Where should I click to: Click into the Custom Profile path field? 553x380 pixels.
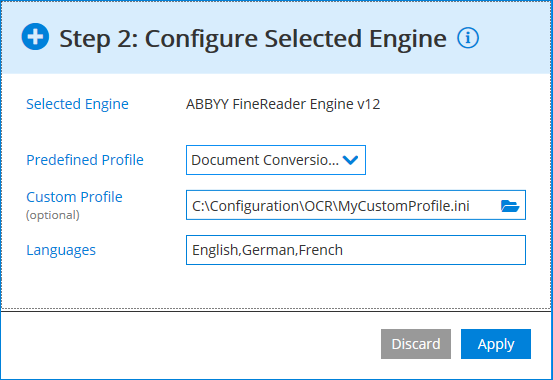pos(356,205)
